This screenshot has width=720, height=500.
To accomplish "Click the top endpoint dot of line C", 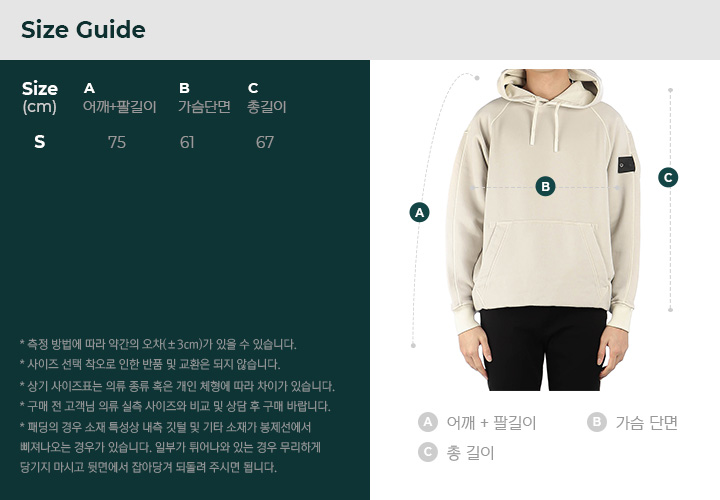I will point(670,90).
